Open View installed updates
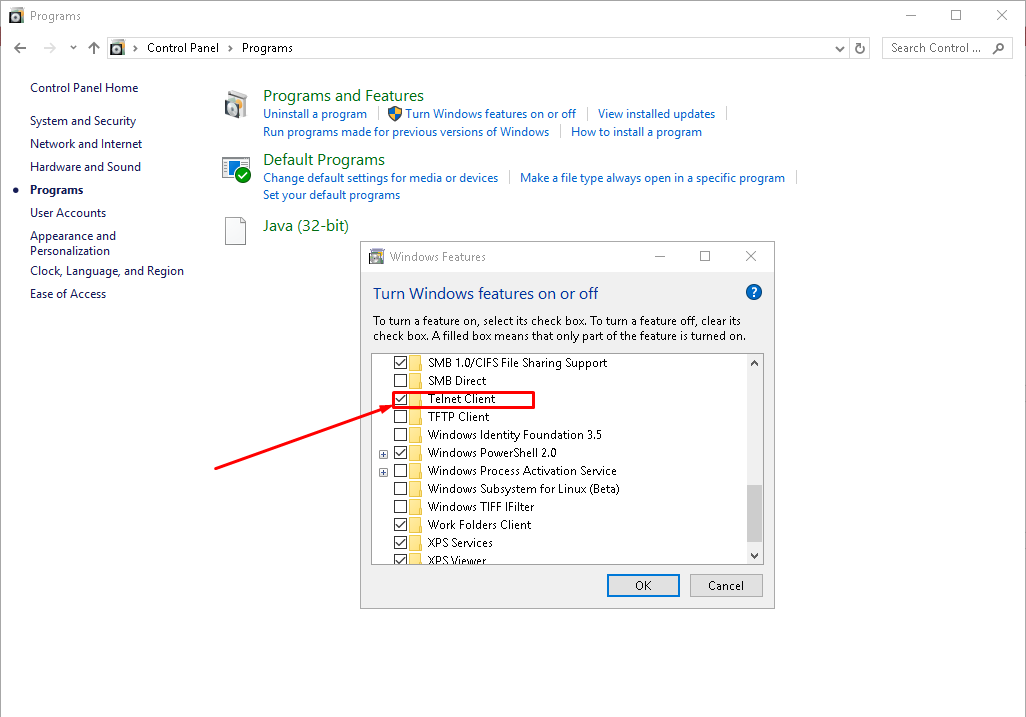The image size is (1026, 717). (x=656, y=114)
